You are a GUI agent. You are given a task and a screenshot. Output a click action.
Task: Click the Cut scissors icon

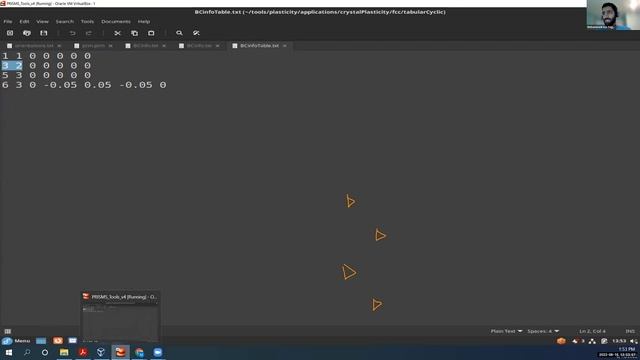pos(118,33)
